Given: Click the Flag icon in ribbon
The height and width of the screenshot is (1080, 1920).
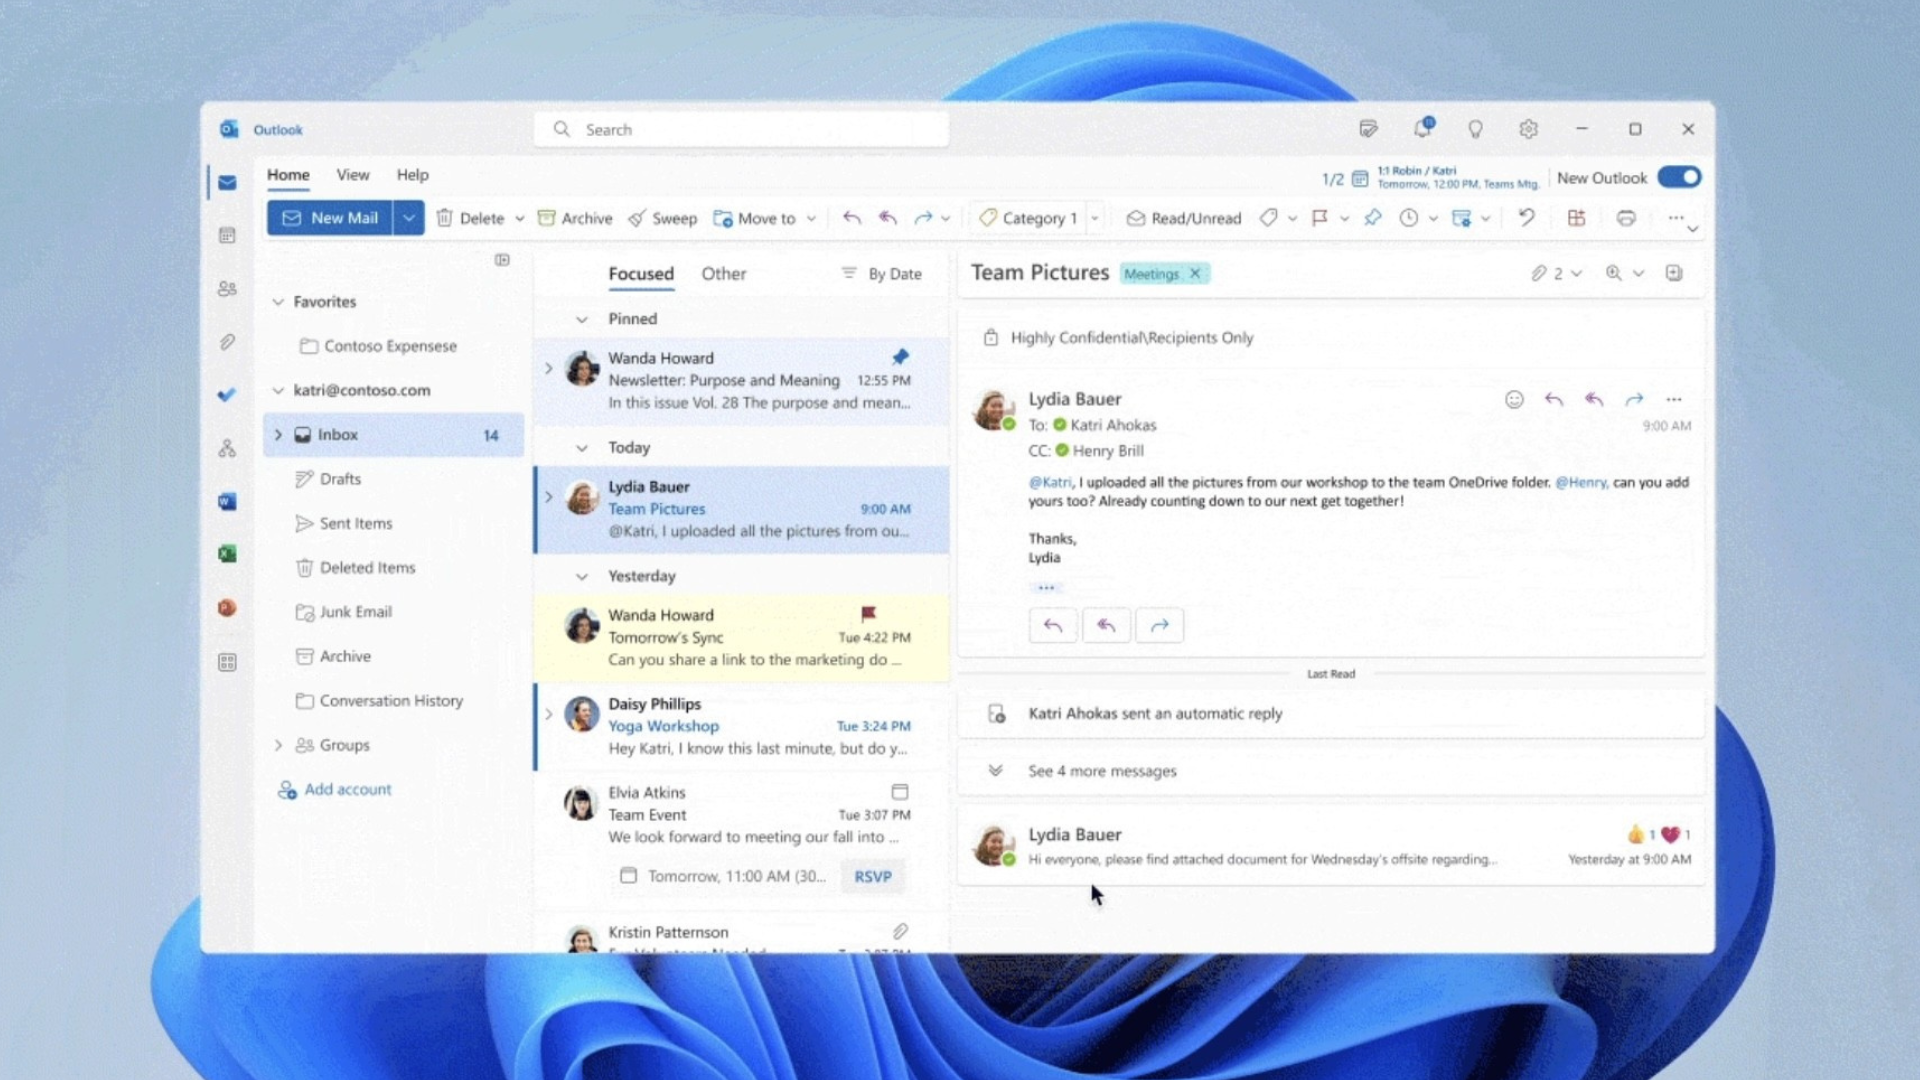Looking at the screenshot, I should click(x=1320, y=218).
